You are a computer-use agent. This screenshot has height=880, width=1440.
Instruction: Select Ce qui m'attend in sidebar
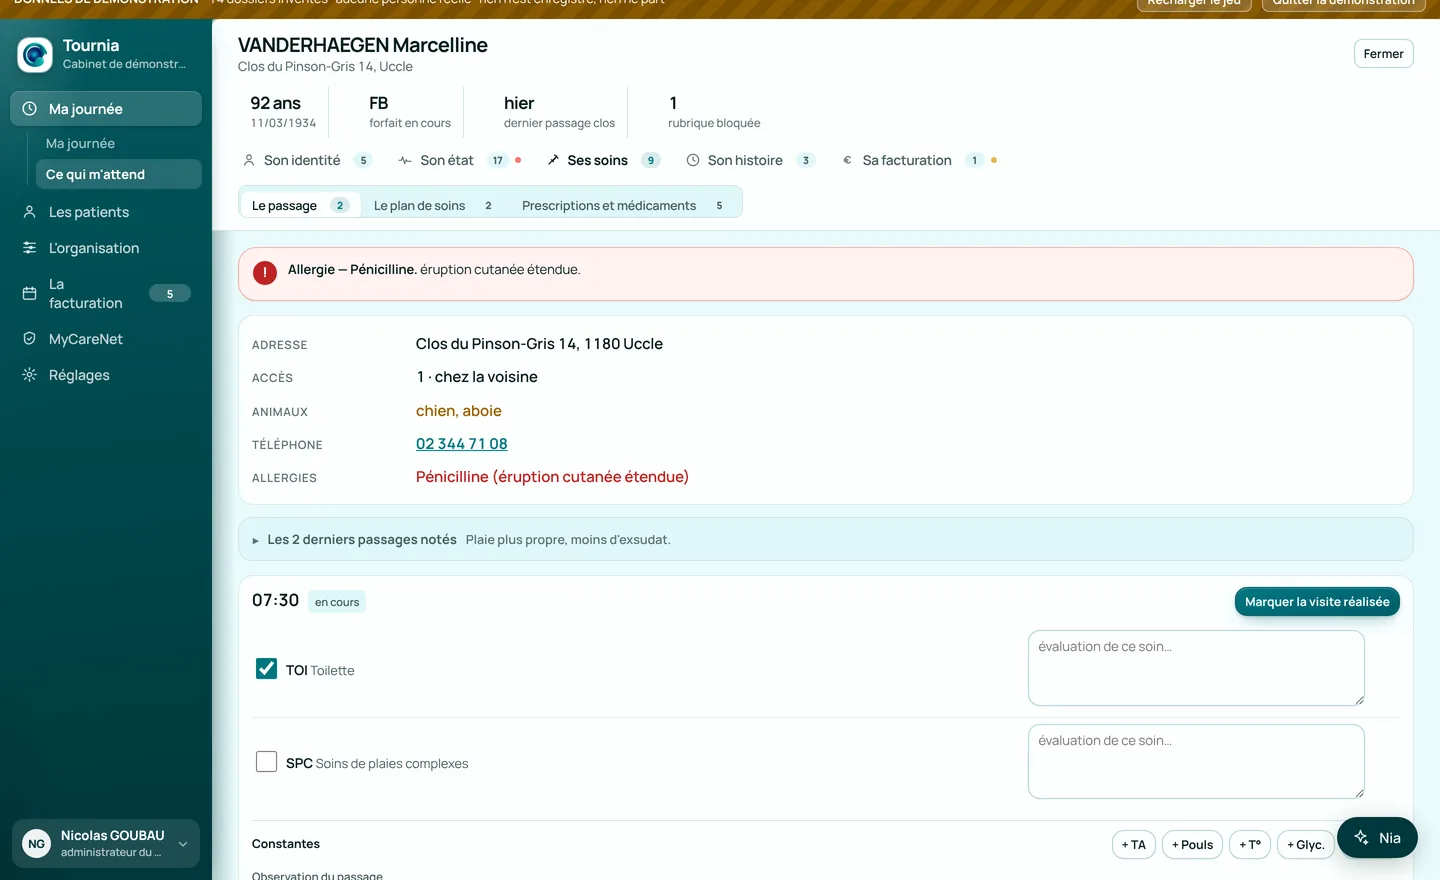tap(119, 174)
